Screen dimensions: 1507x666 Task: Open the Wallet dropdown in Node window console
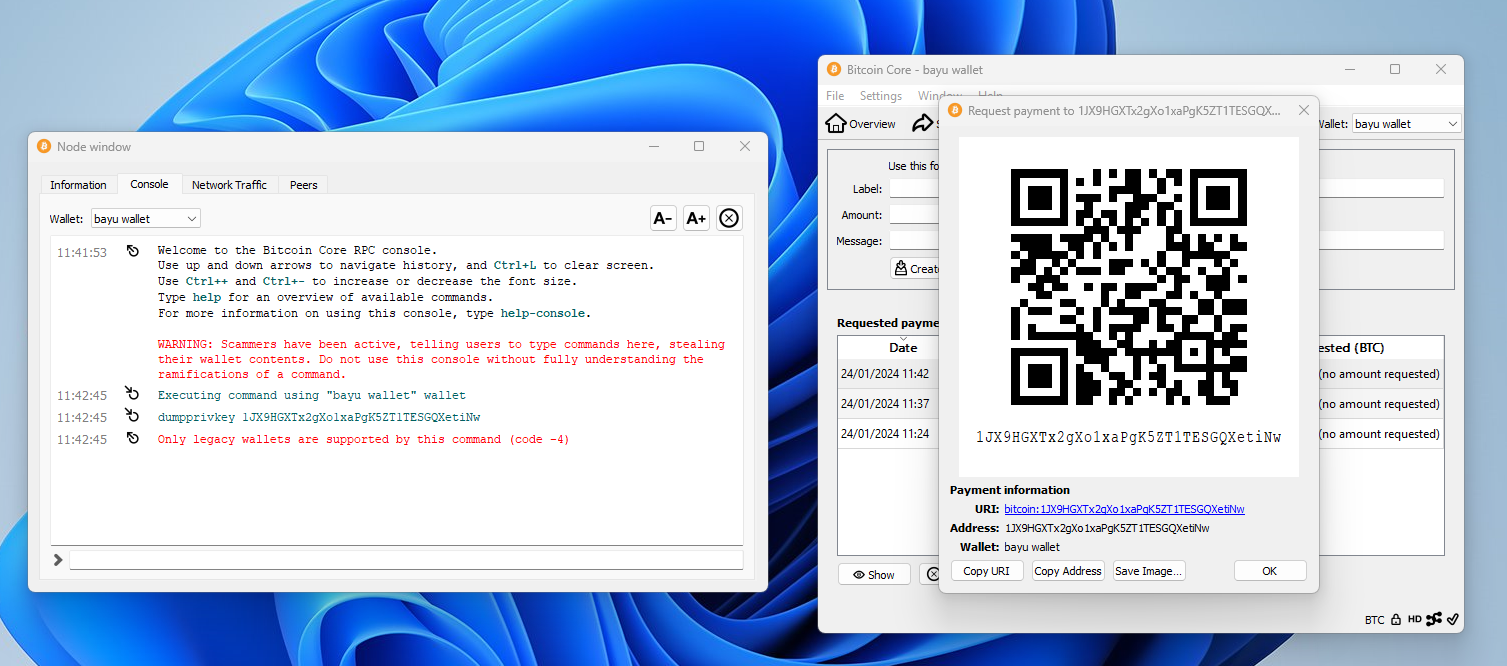[146, 218]
